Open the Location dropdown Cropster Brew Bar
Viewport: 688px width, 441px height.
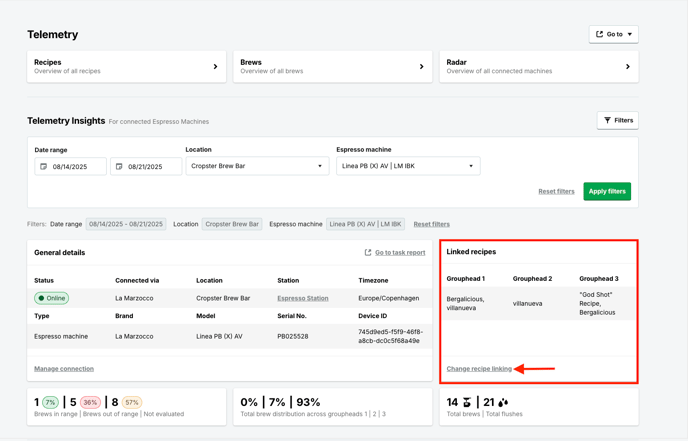[x=257, y=166]
